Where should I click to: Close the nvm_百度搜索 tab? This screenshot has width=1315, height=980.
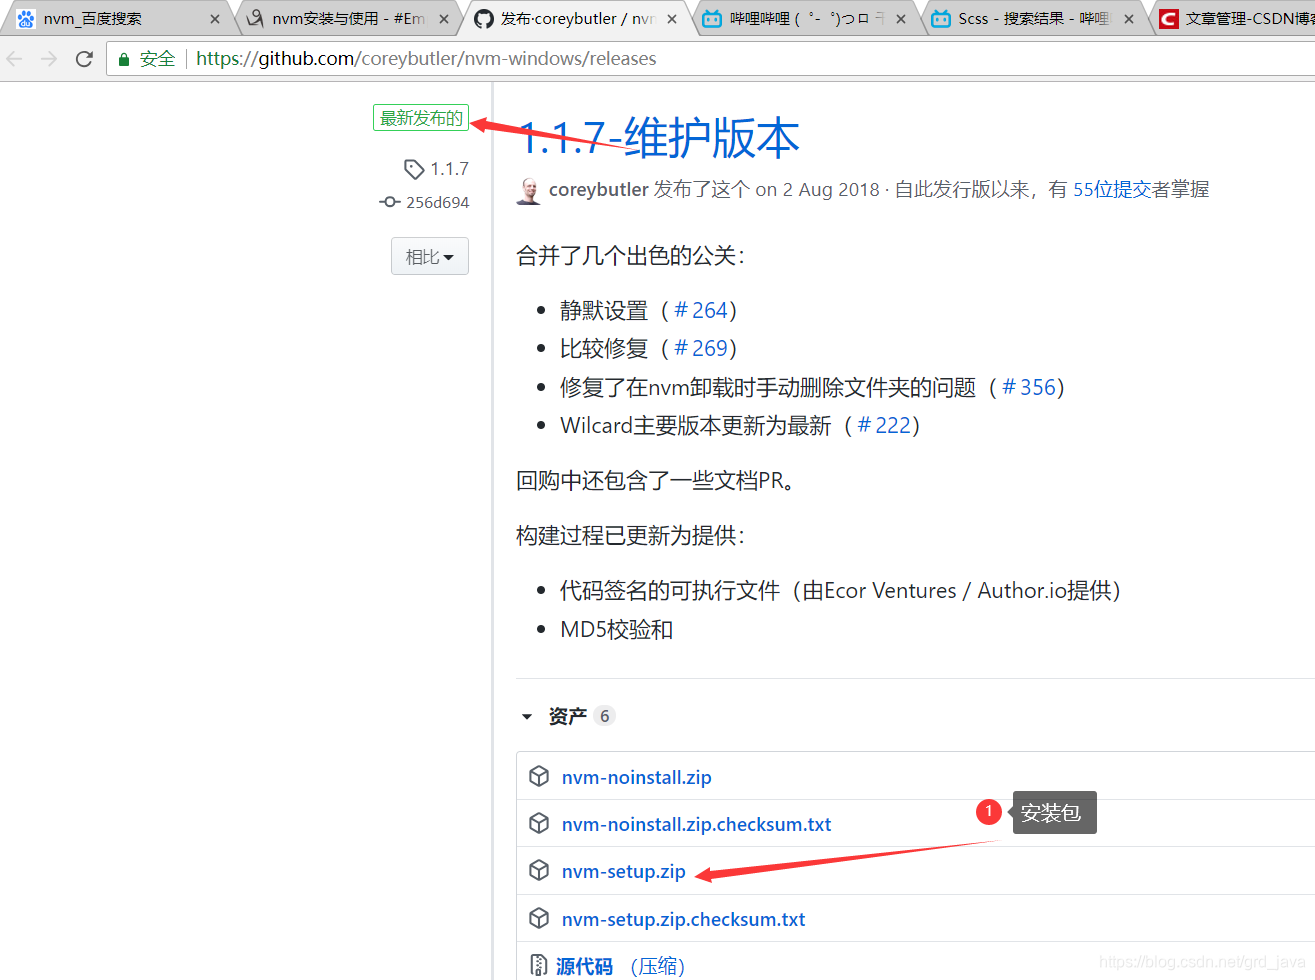click(x=214, y=19)
